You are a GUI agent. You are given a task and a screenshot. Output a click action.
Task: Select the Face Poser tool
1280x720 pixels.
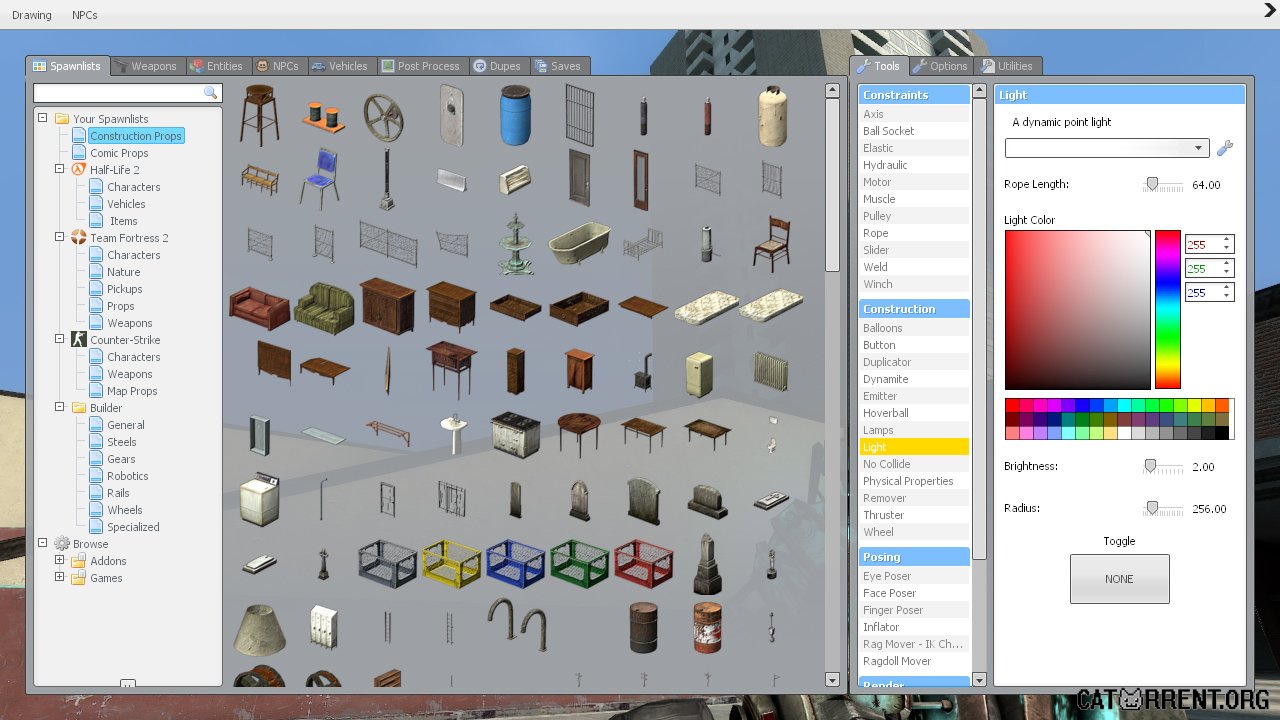[914, 593]
